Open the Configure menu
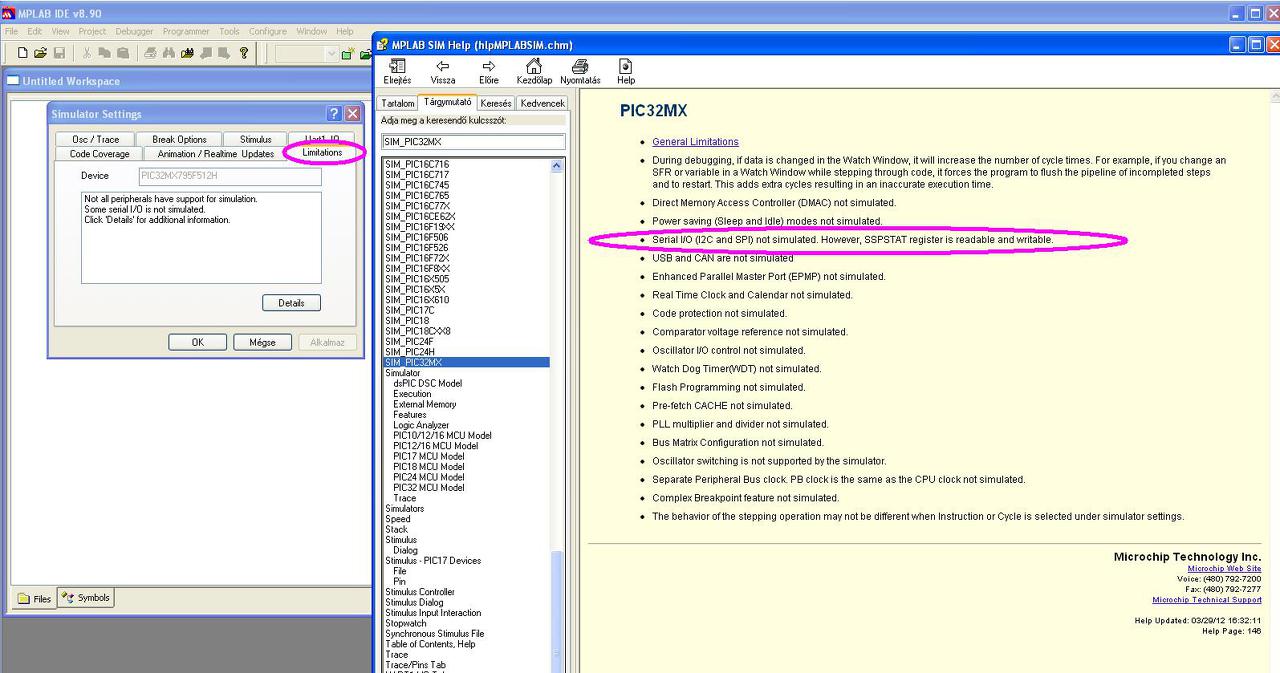 [x=267, y=31]
